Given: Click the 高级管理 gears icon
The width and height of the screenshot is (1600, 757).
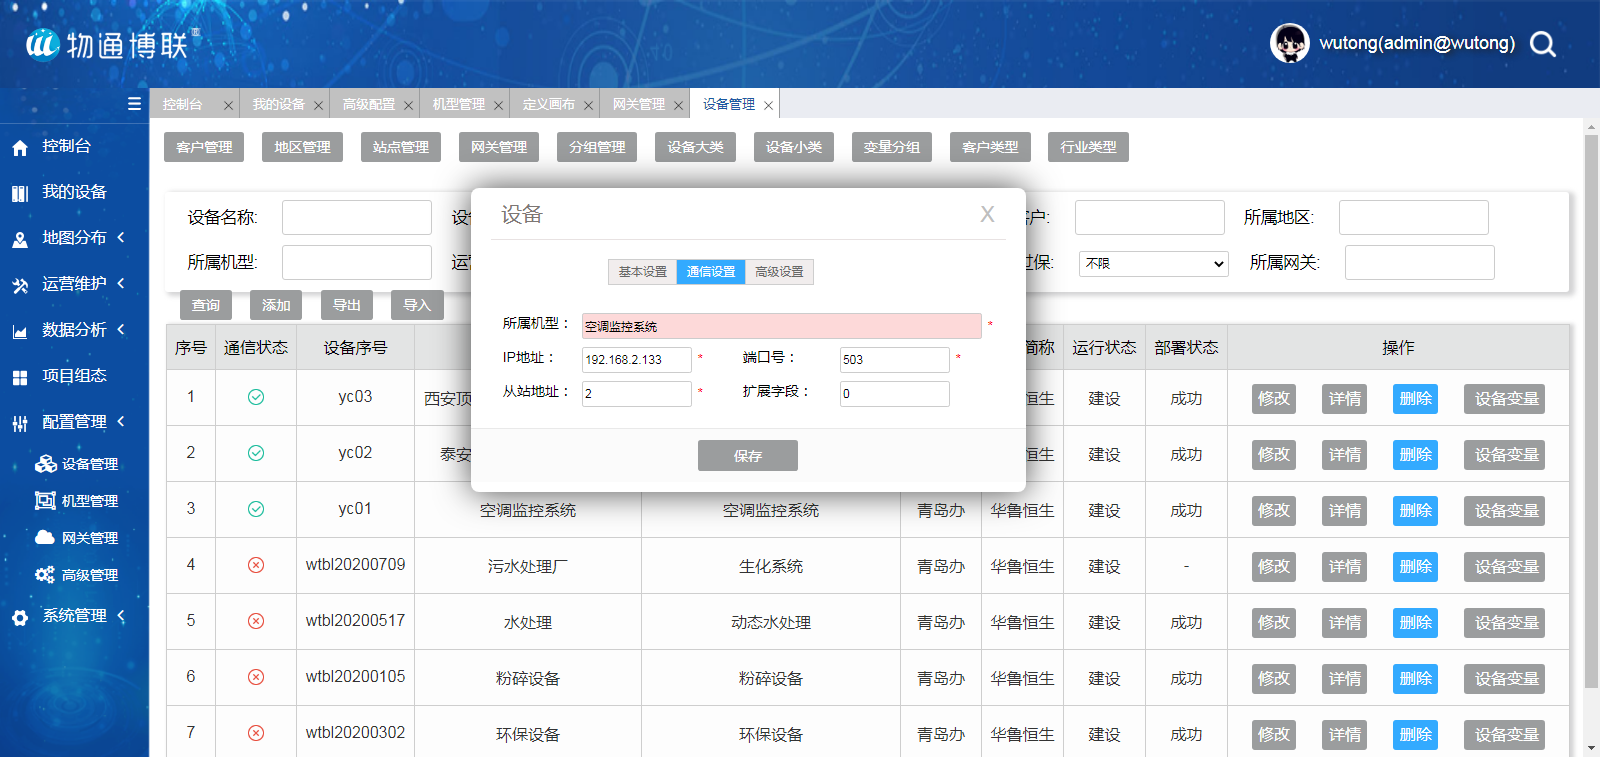Looking at the screenshot, I should 45,574.
